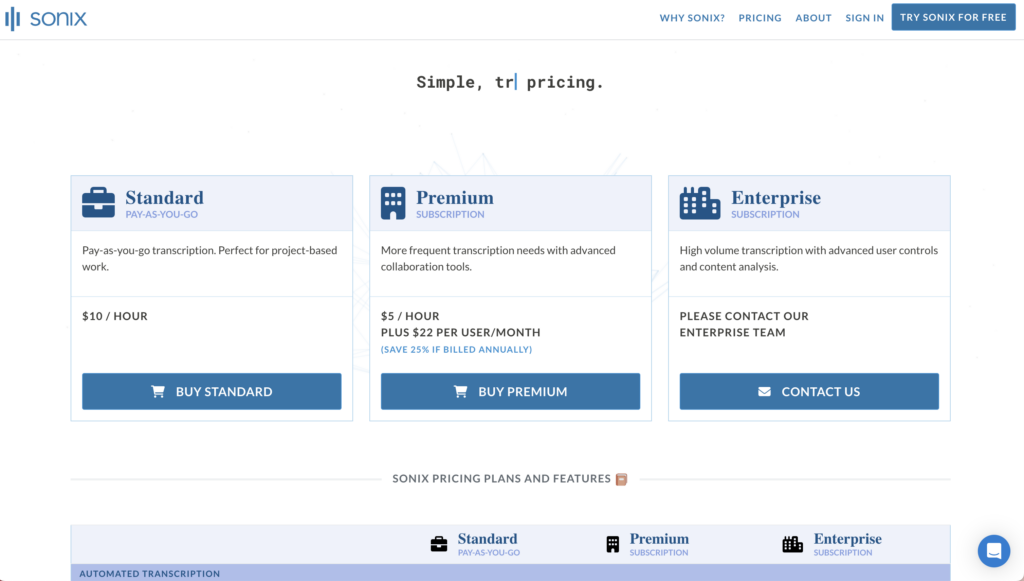Click the Sonix logo in header

pyautogui.click(x=46, y=18)
